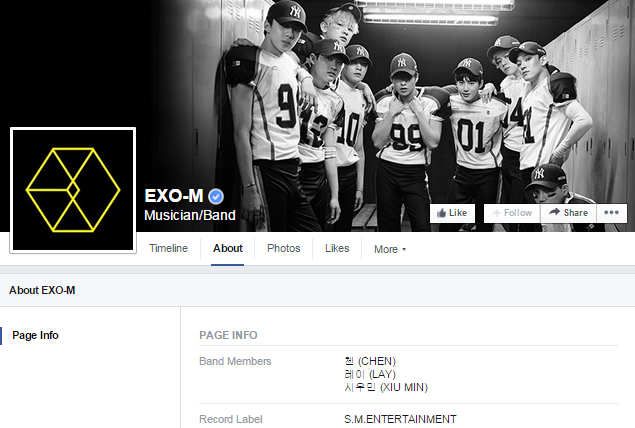The height and width of the screenshot is (428, 635).
Task: Expand the More dropdown tab
Action: tap(390, 249)
